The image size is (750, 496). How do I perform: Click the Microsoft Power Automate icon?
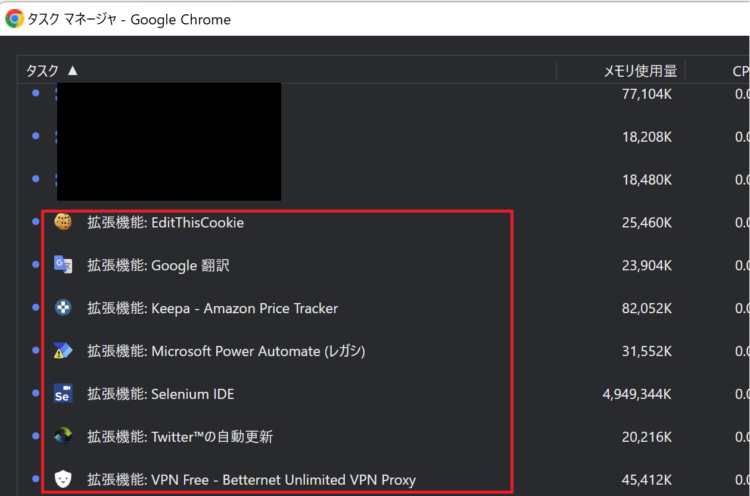pos(63,351)
